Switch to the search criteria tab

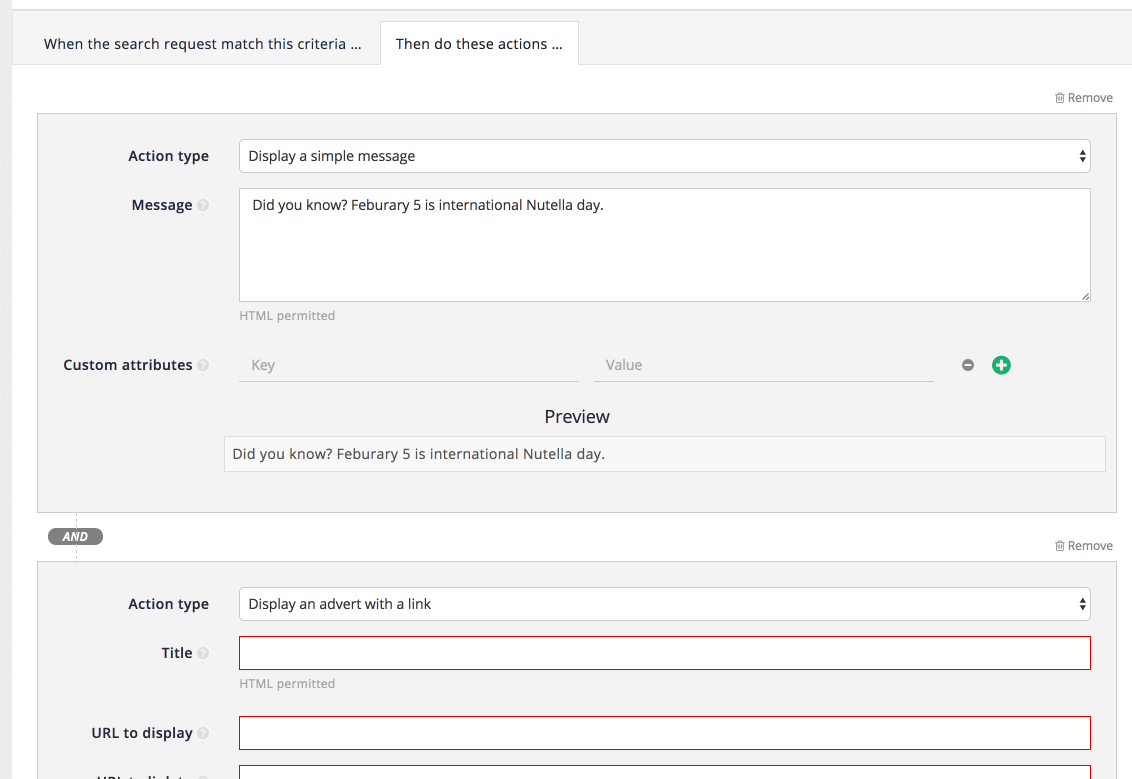coord(202,43)
